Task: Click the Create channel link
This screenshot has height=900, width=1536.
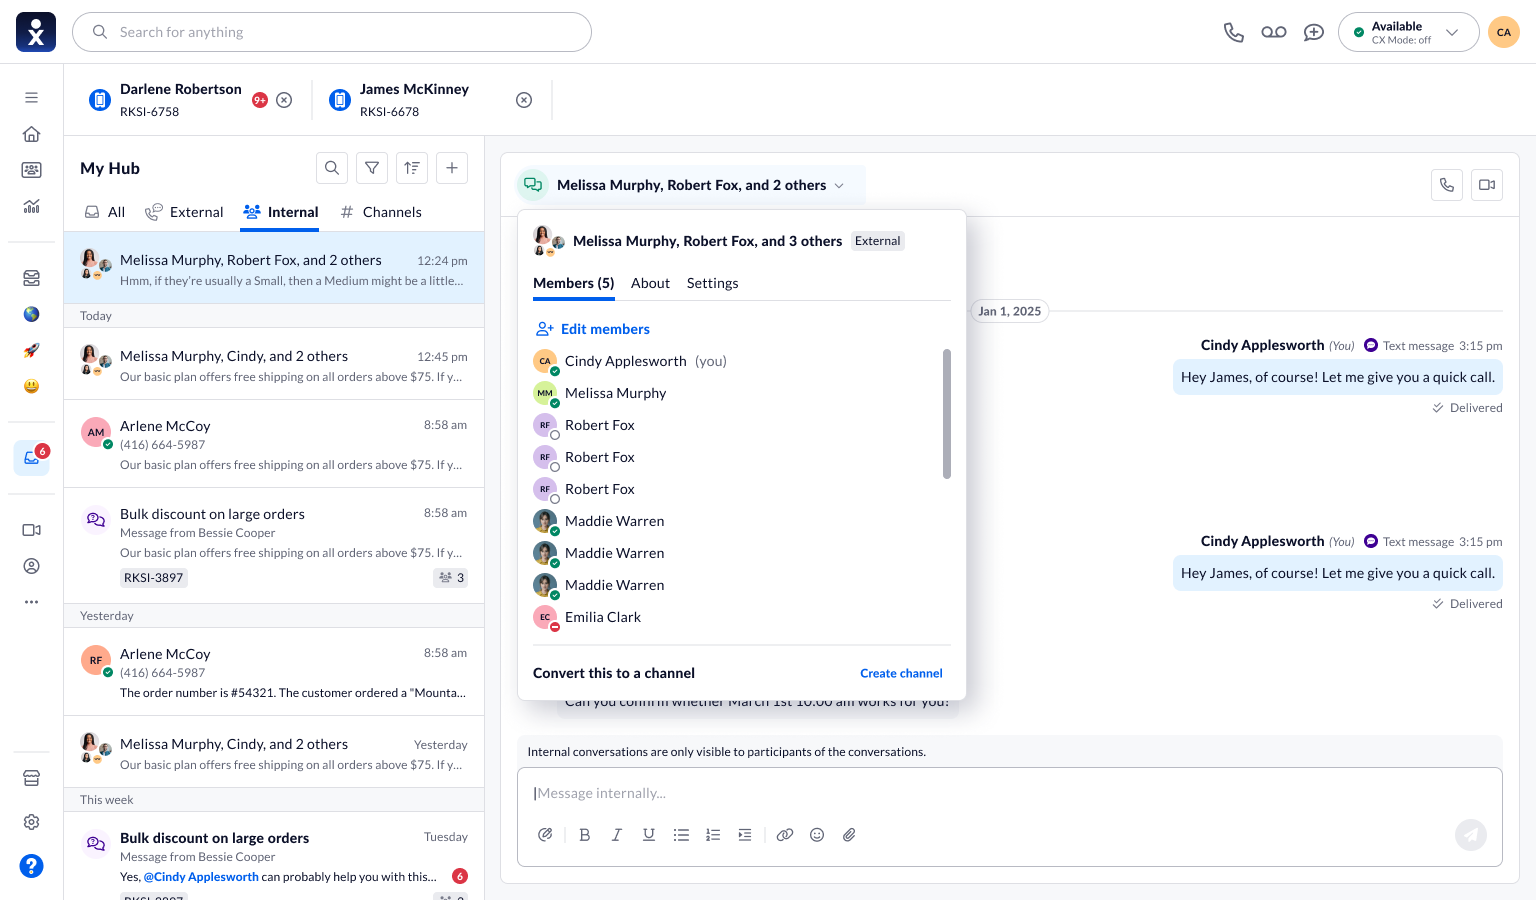Action: click(x=901, y=673)
